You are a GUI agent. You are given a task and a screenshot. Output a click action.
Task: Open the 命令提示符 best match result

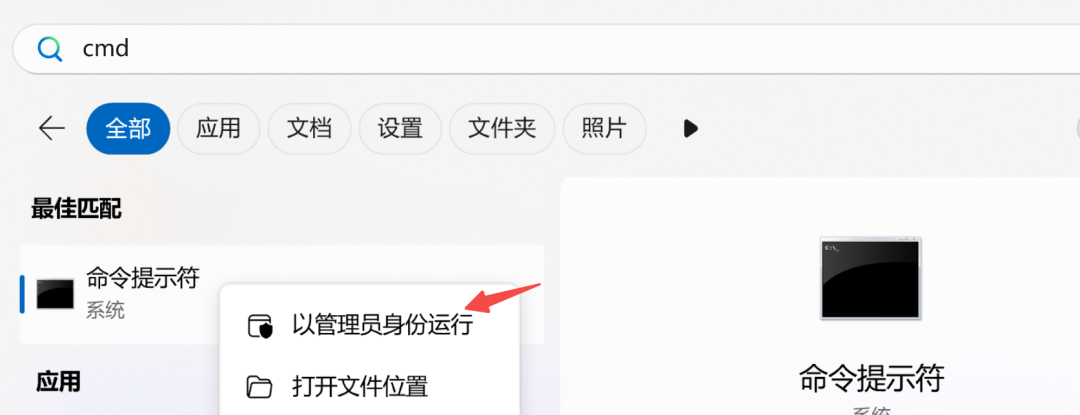pos(282,295)
